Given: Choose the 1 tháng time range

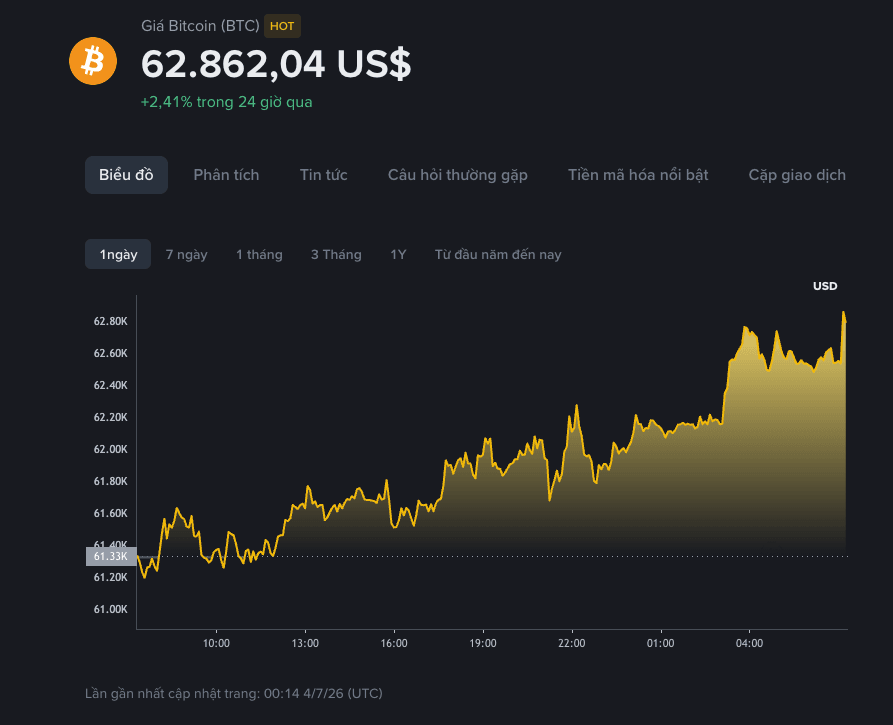Looking at the screenshot, I should (259, 255).
